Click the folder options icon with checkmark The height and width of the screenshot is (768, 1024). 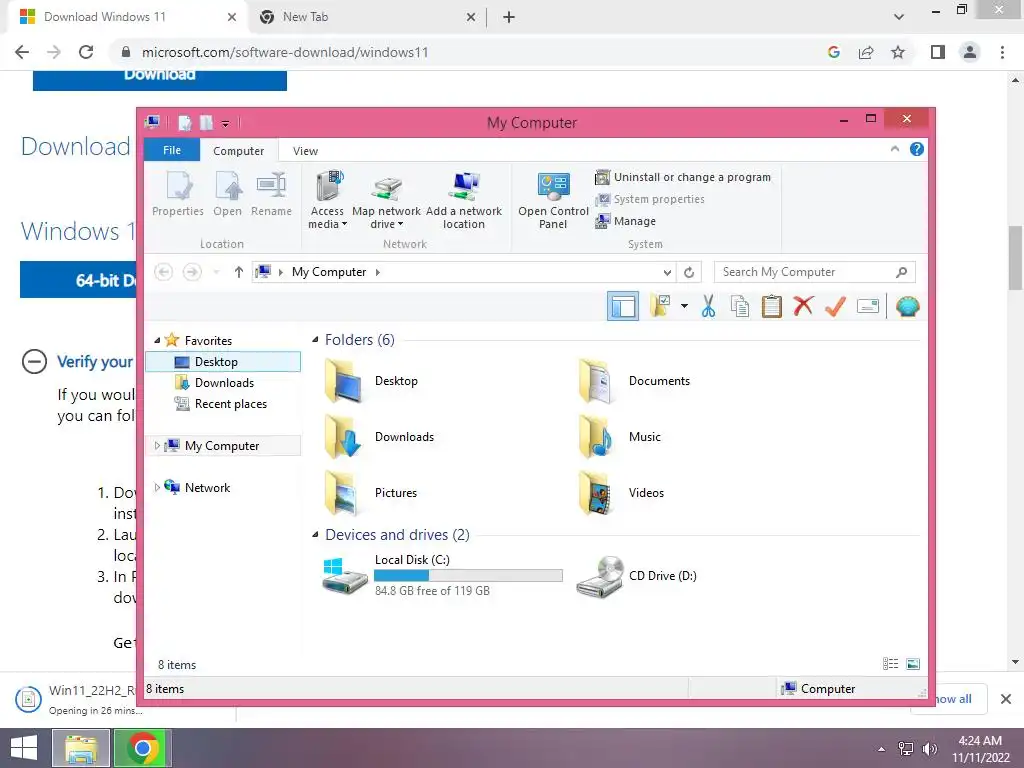pos(660,306)
